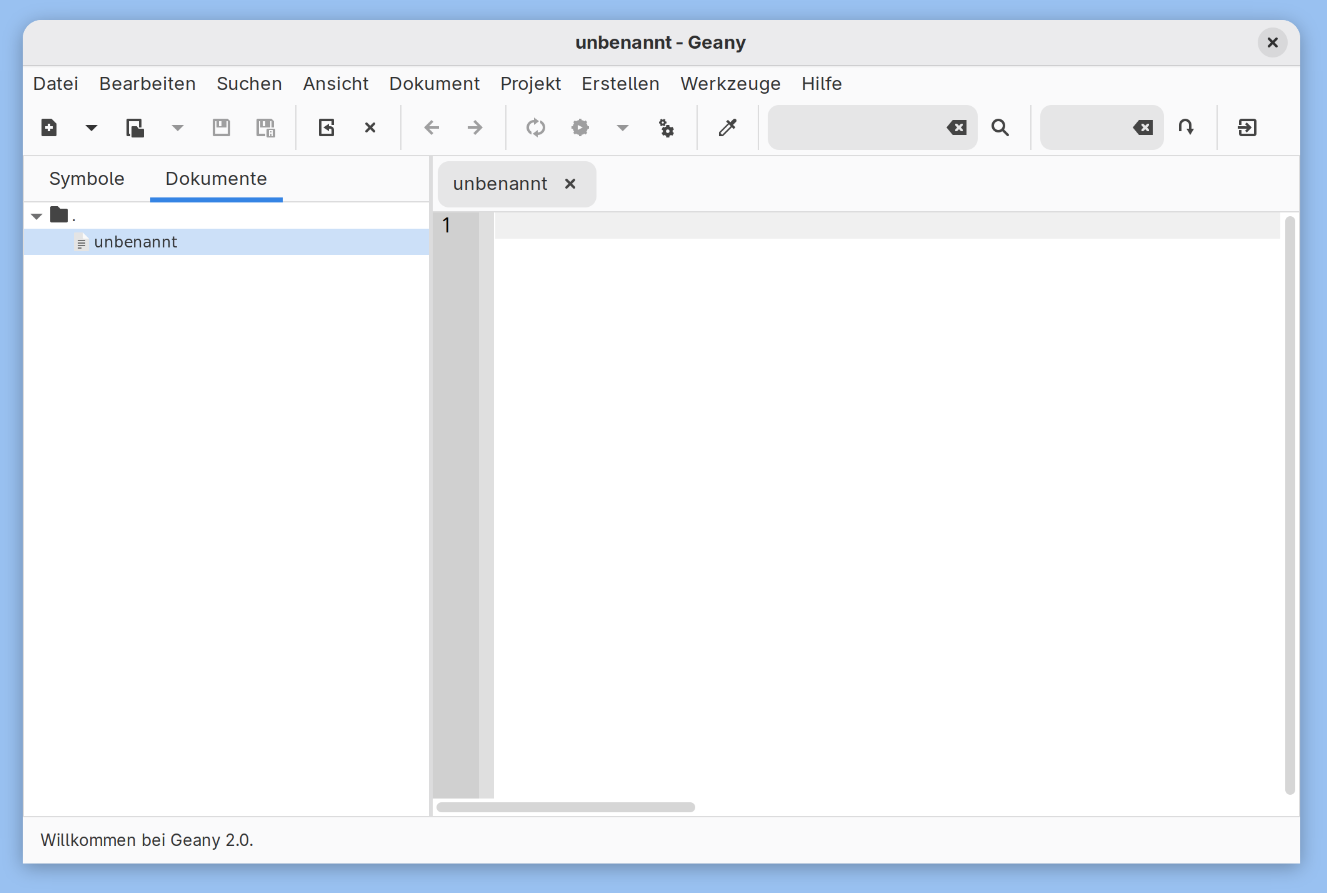Image resolution: width=1327 pixels, height=893 pixels.
Task: Close current file with toolbar X icon
Action: click(370, 128)
